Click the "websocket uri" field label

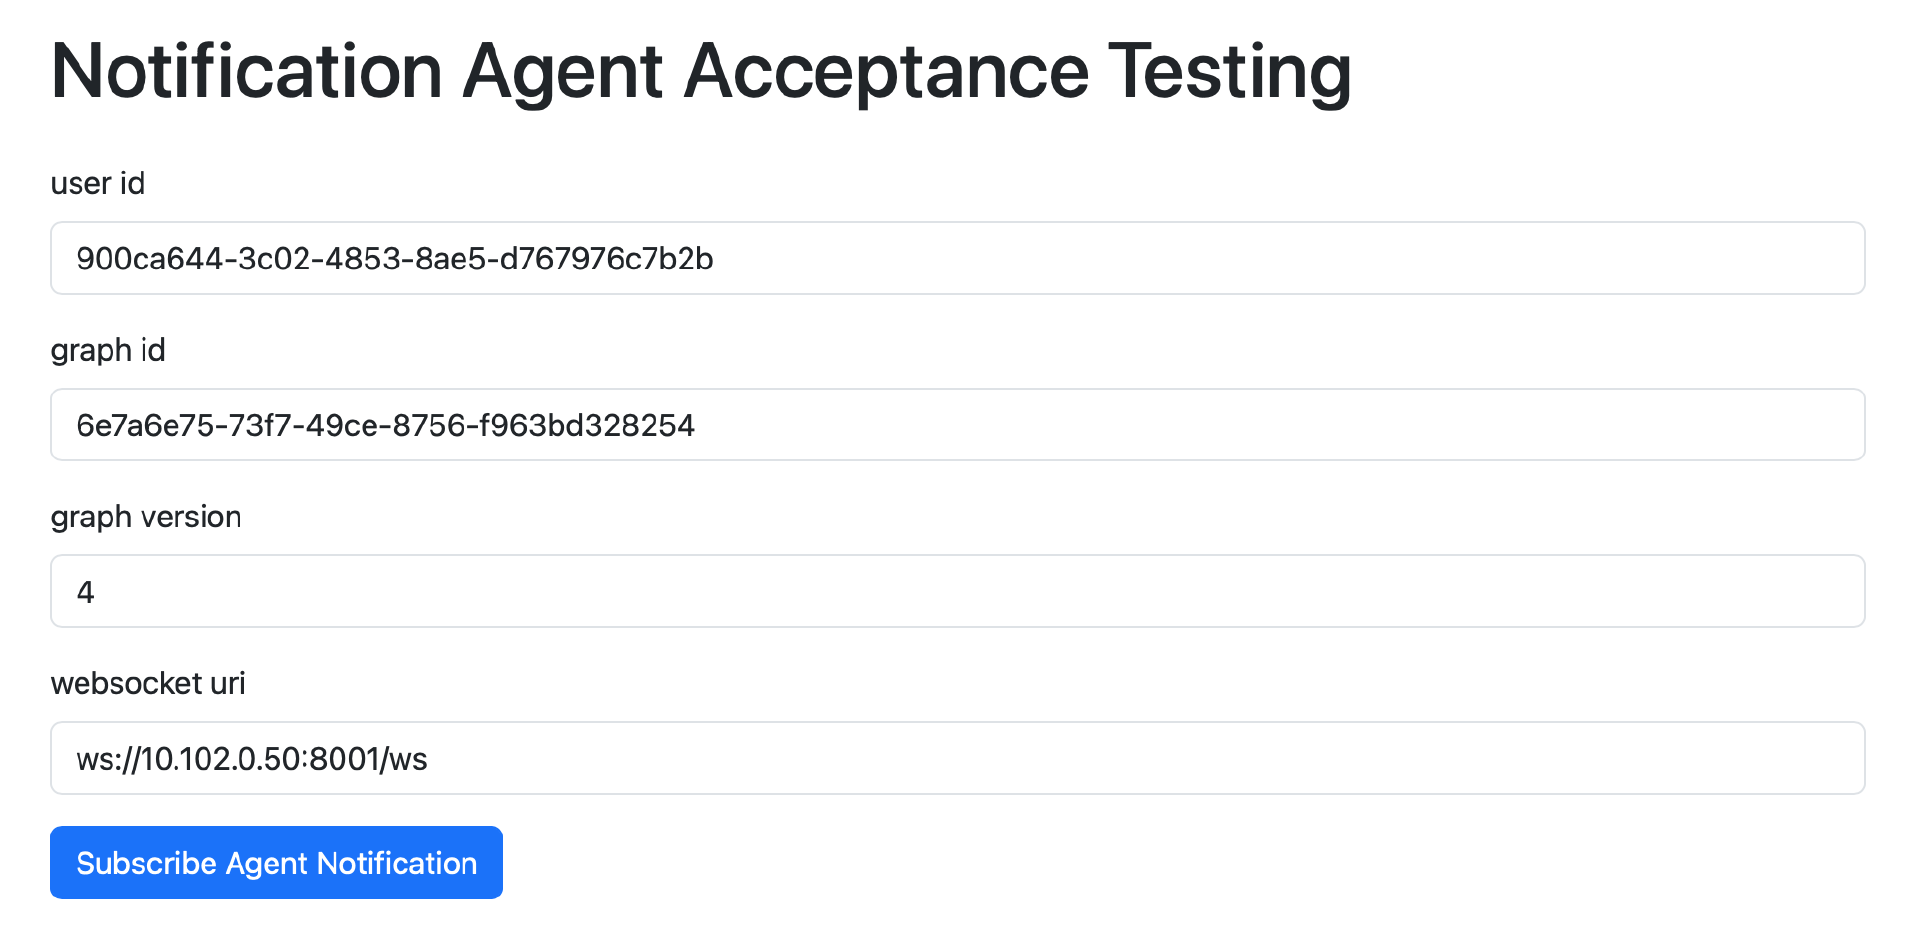click(x=148, y=684)
